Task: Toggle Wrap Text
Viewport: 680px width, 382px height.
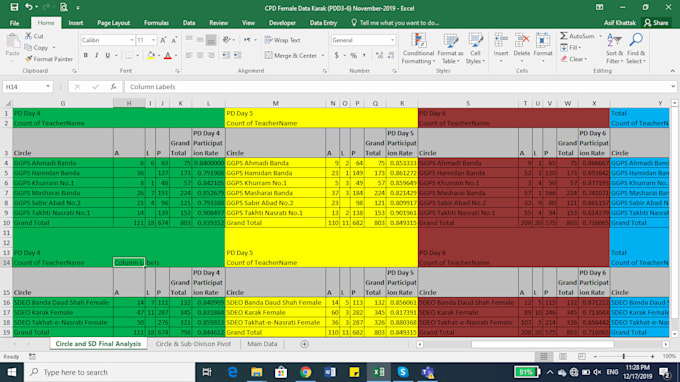Action: click(x=282, y=40)
